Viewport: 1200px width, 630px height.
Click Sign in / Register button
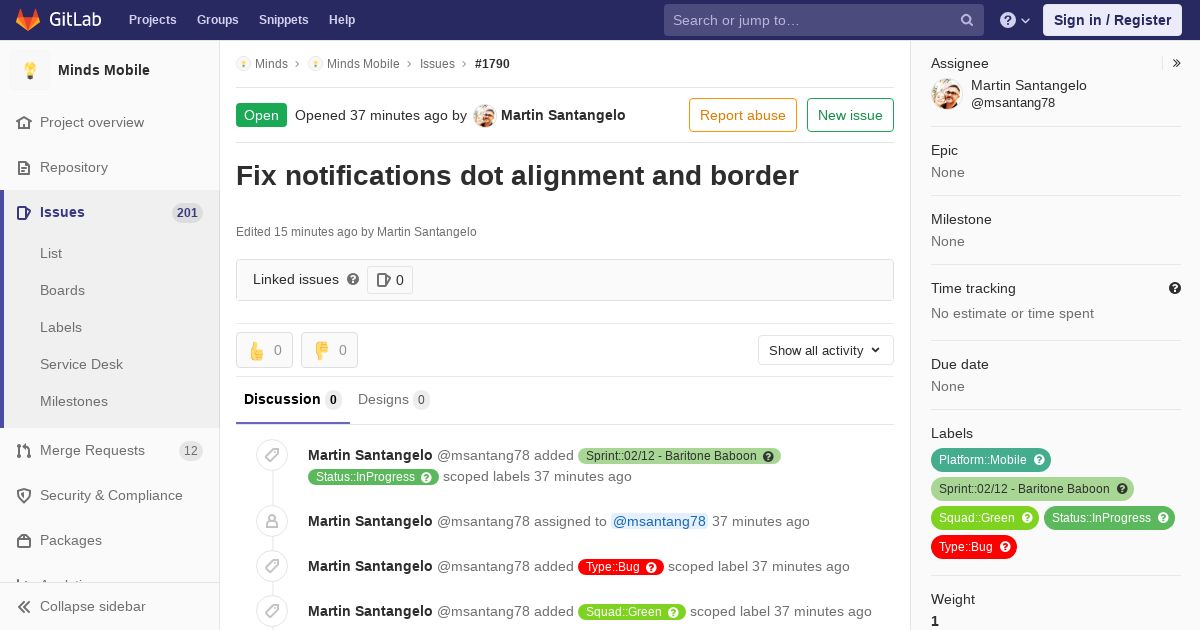point(1112,20)
